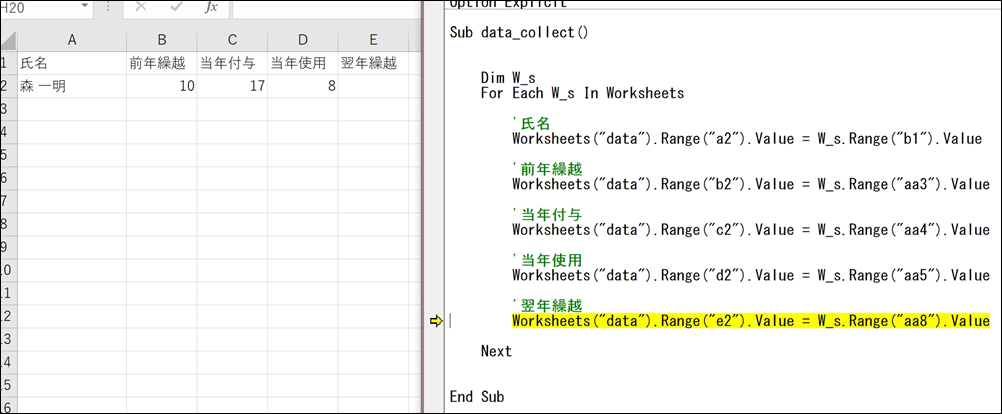Click the For Each W_s code line
This screenshot has height=414, width=1002.
tap(582, 93)
